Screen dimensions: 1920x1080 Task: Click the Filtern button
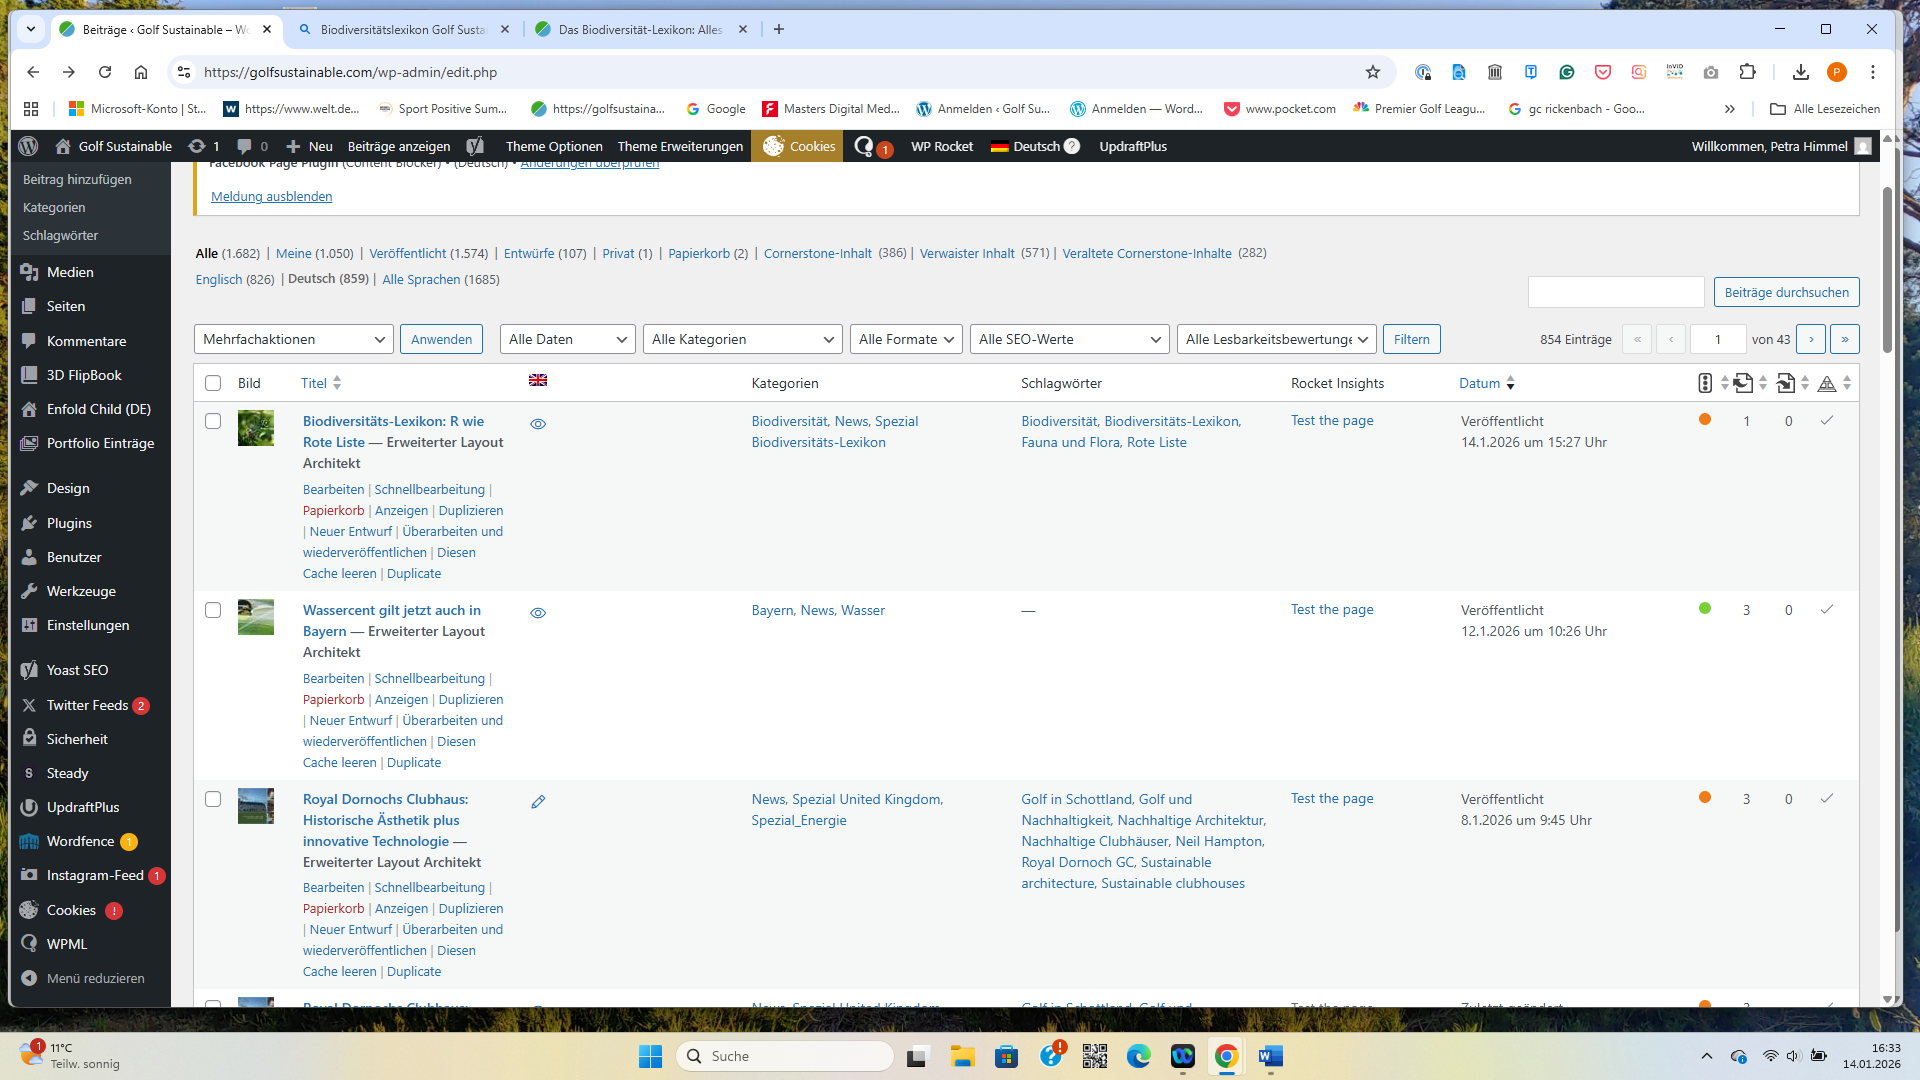coord(1411,339)
